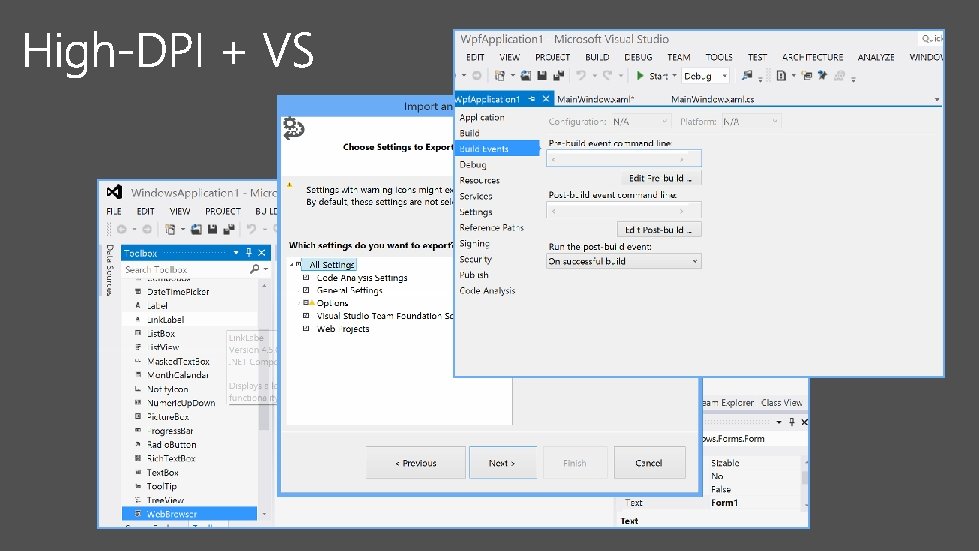The height and width of the screenshot is (551, 979).
Task: Close the WpfApplication1 document tab
Action: pyautogui.click(x=546, y=99)
